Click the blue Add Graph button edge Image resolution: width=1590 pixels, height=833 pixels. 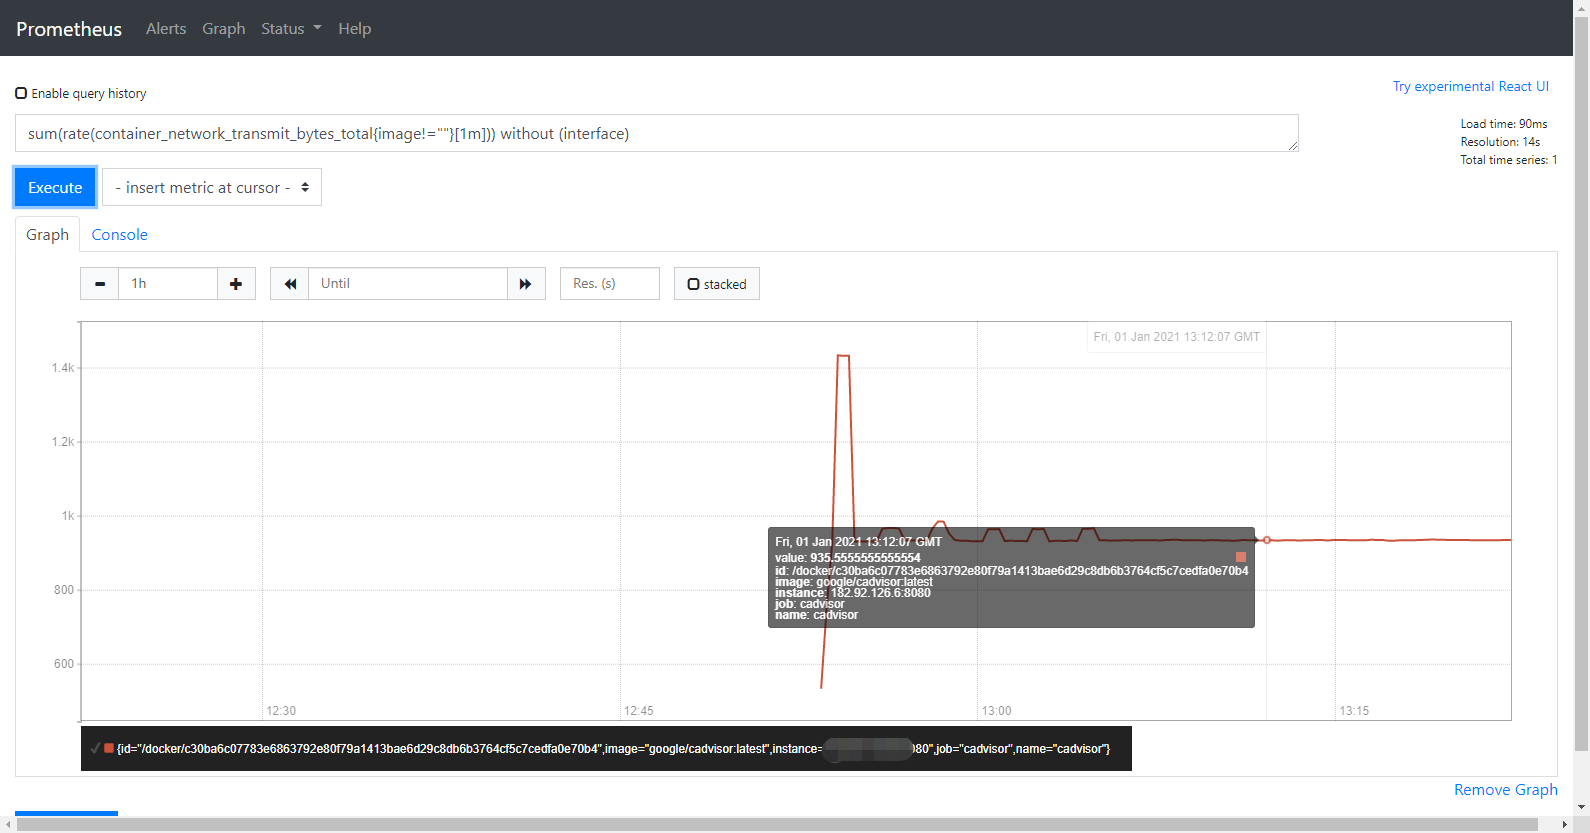[x=66, y=814]
